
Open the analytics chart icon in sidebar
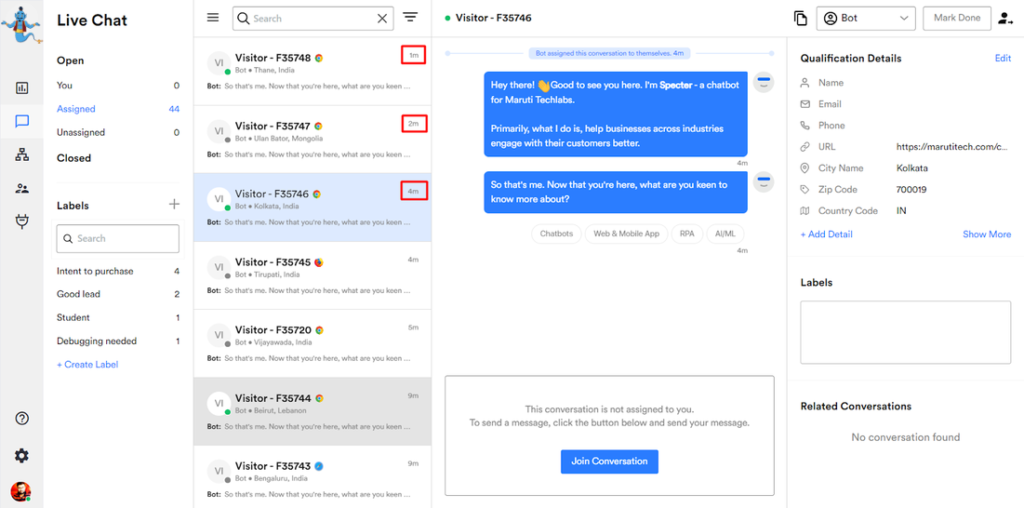point(21,88)
